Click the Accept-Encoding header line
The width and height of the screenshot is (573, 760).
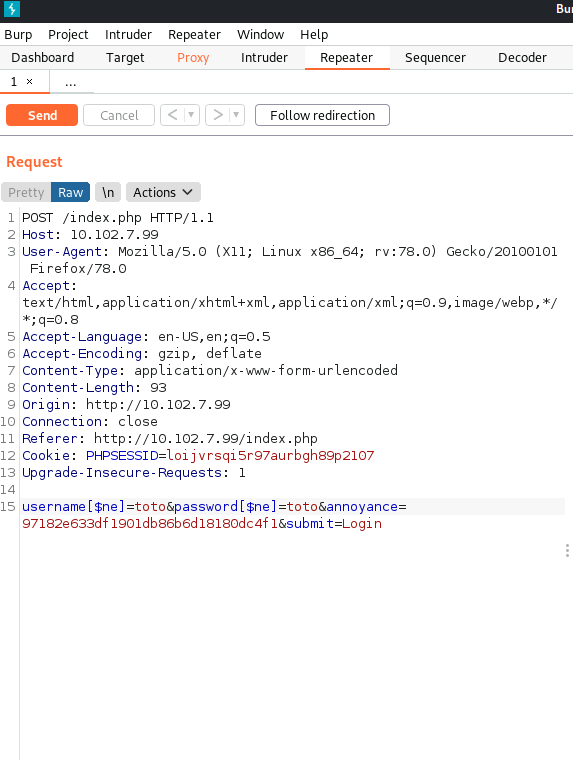point(142,353)
